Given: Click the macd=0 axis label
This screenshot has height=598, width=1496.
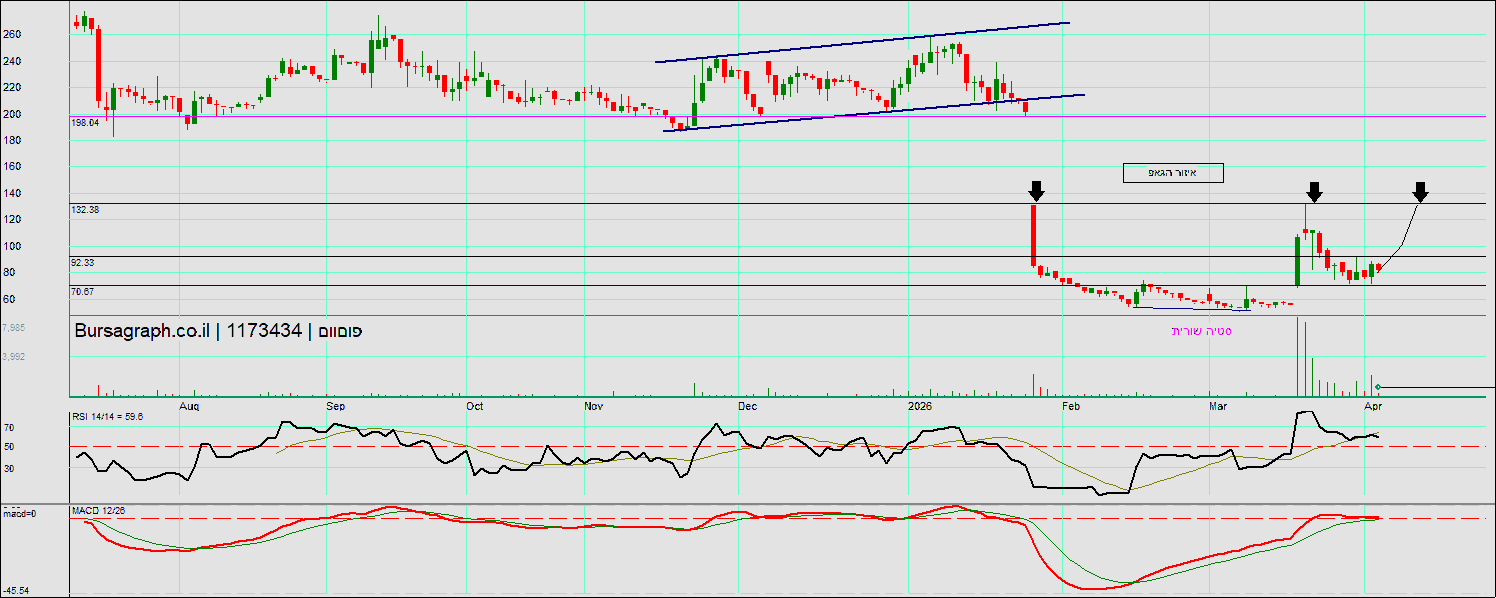Looking at the screenshot, I should (x=19, y=513).
